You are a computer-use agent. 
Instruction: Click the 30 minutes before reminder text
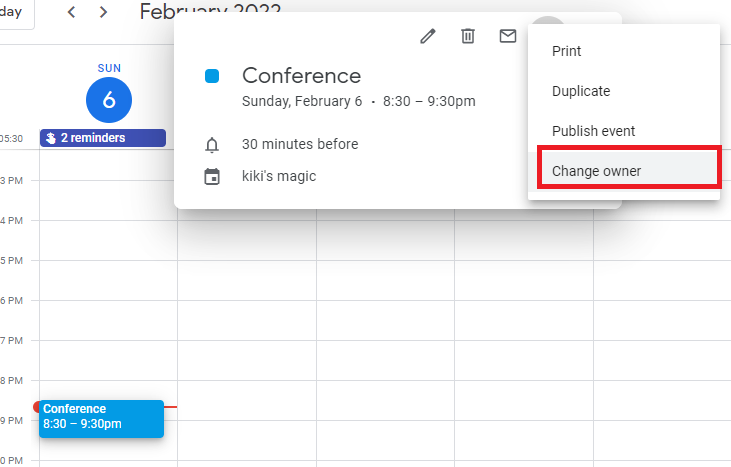coord(300,144)
